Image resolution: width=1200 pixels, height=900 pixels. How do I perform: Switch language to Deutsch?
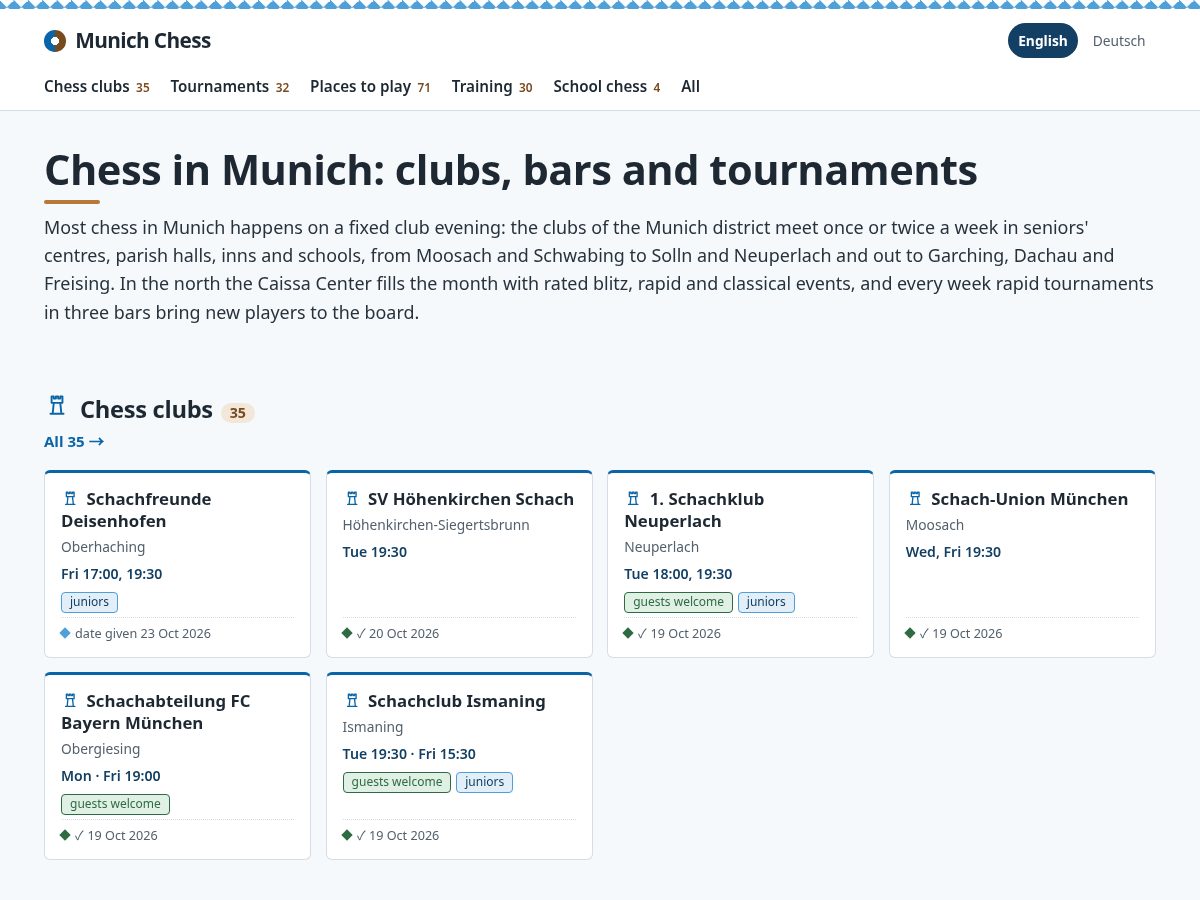click(1119, 41)
